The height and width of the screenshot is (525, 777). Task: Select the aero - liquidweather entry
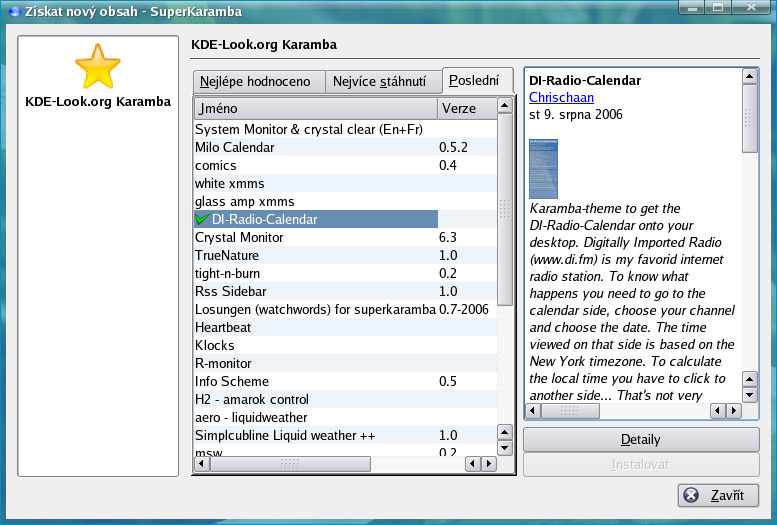pos(345,417)
